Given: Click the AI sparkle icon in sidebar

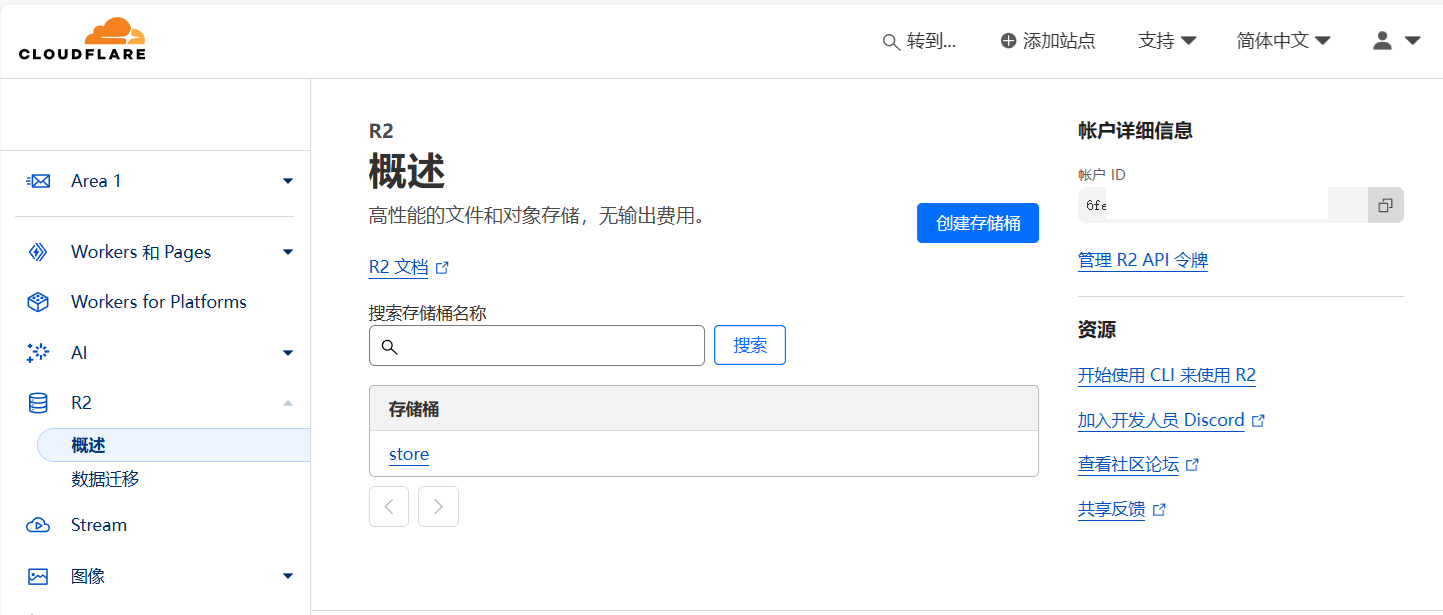Looking at the screenshot, I should 38,353.
